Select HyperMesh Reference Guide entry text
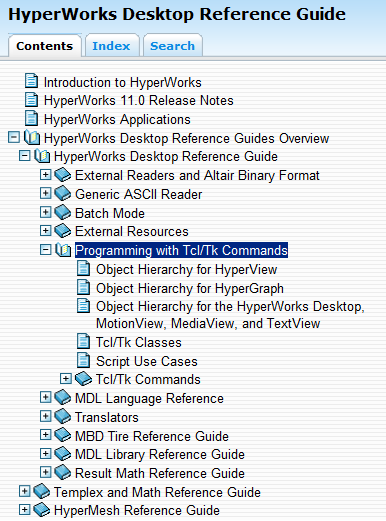 point(137,510)
